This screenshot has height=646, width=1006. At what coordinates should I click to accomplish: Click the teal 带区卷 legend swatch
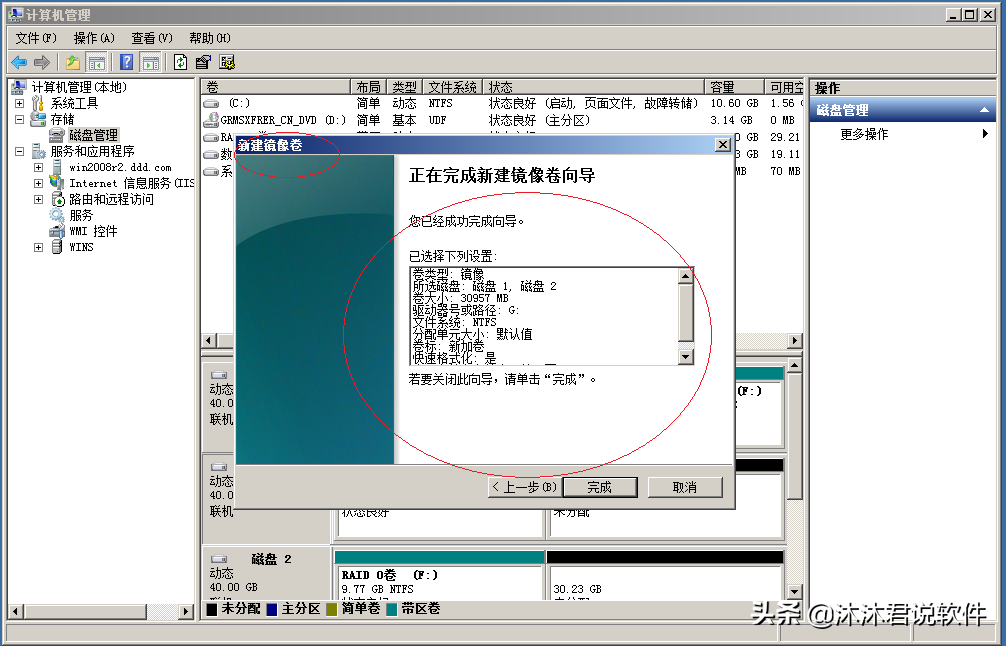391,609
